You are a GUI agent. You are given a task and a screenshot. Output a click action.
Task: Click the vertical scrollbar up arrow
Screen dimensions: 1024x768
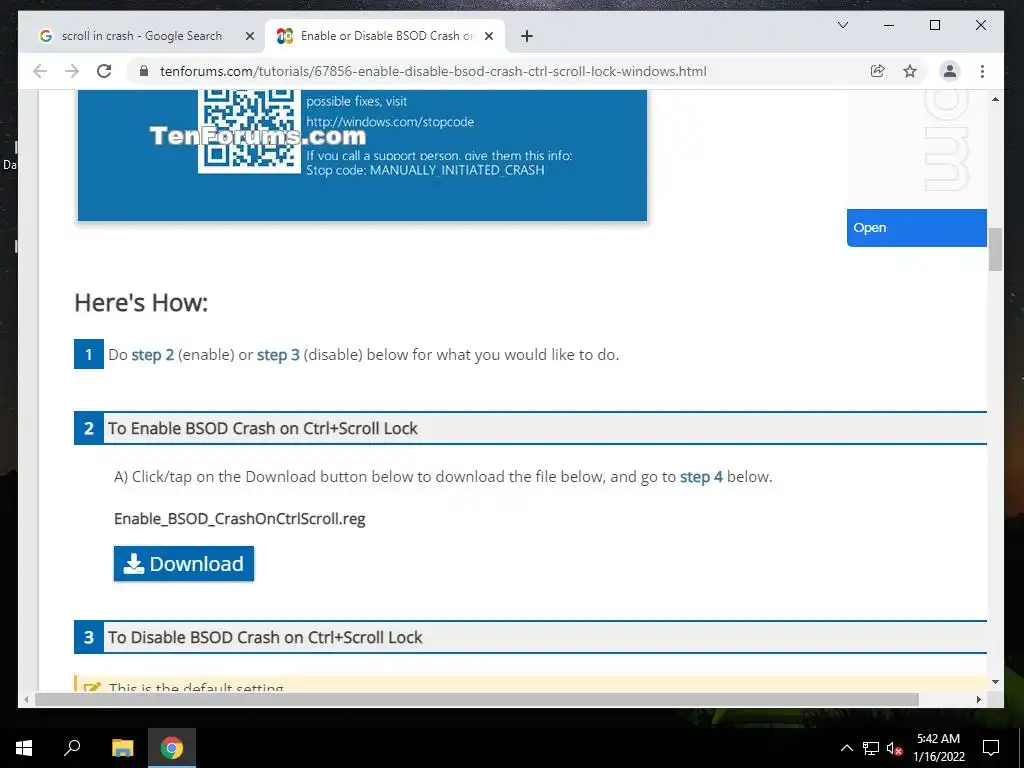pyautogui.click(x=995, y=99)
